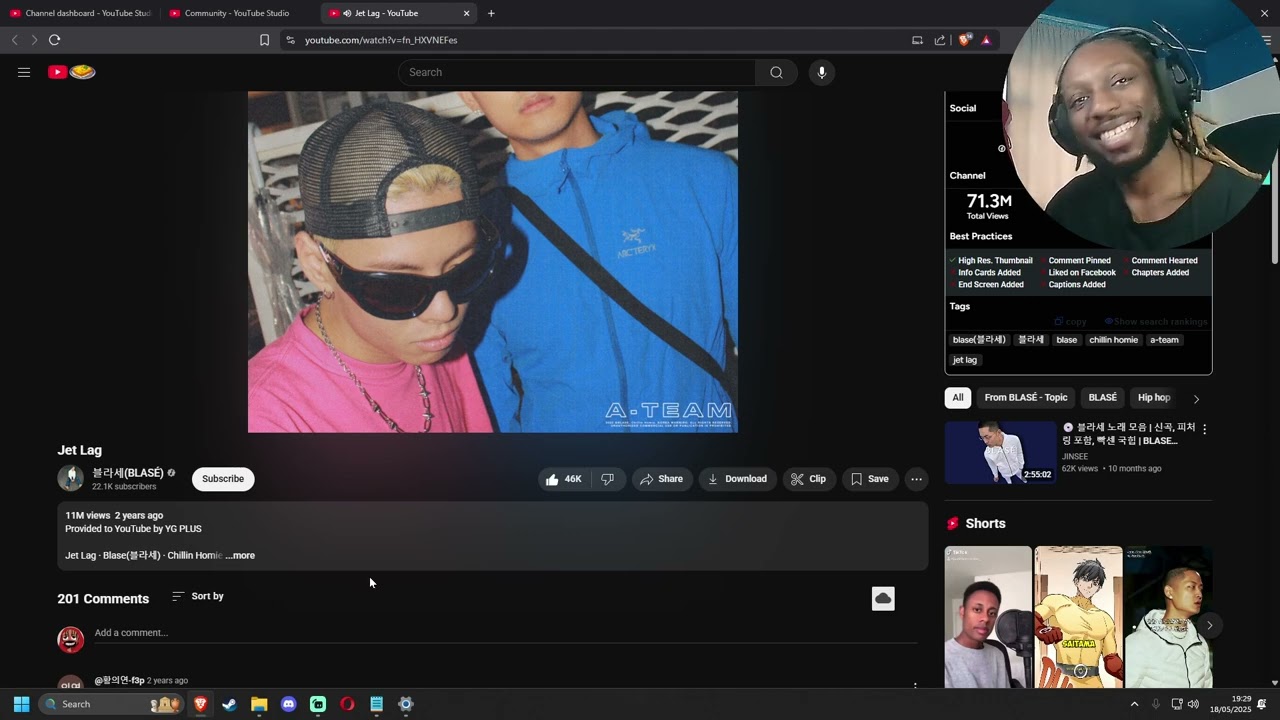Click the blase tag chip
1280x720 pixels.
(1067, 340)
